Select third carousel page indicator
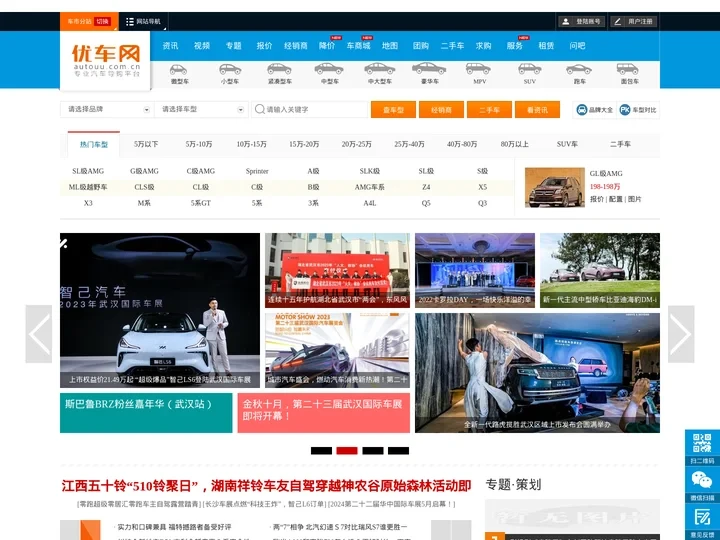 tap(373, 450)
